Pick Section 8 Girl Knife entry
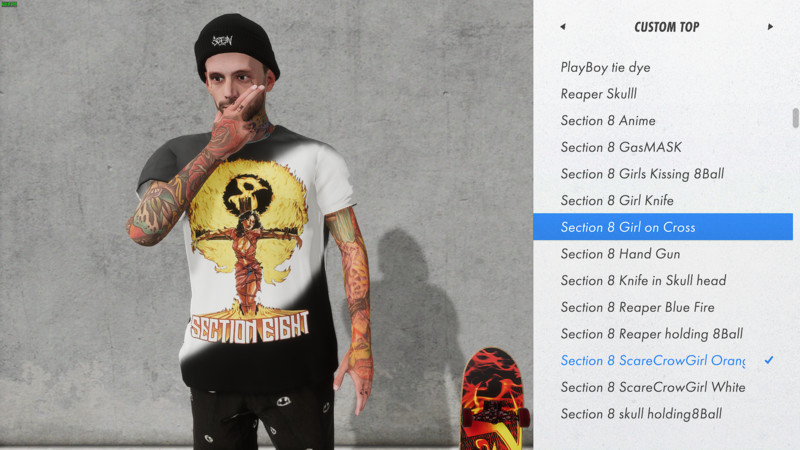Image resolution: width=800 pixels, height=450 pixels. [x=663, y=200]
